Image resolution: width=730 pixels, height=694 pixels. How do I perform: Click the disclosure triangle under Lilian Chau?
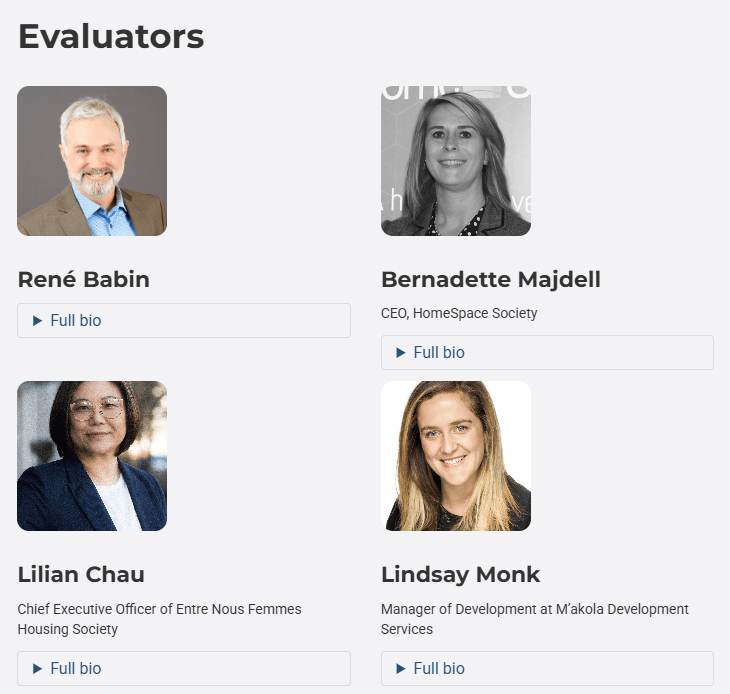[x=37, y=669]
